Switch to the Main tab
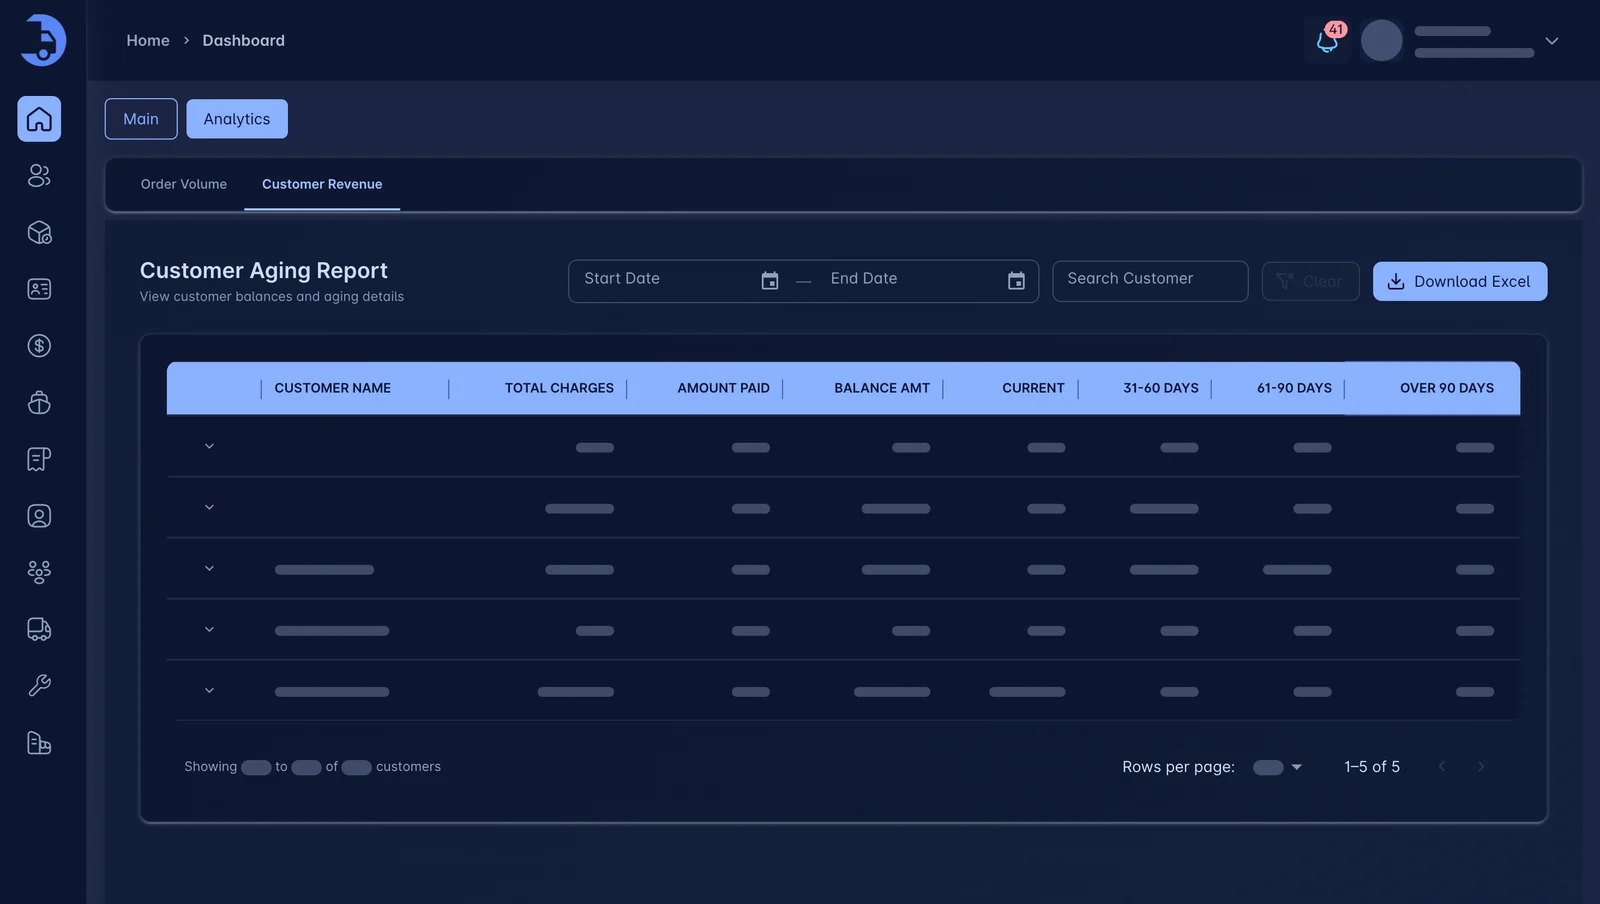The width and height of the screenshot is (1600, 904). tap(141, 119)
